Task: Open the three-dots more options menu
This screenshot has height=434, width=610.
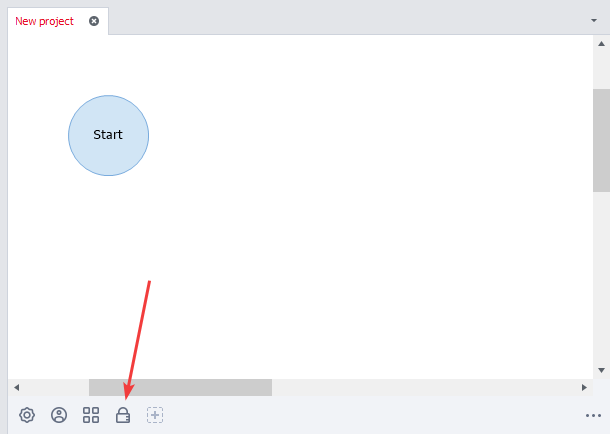Action: click(x=593, y=415)
